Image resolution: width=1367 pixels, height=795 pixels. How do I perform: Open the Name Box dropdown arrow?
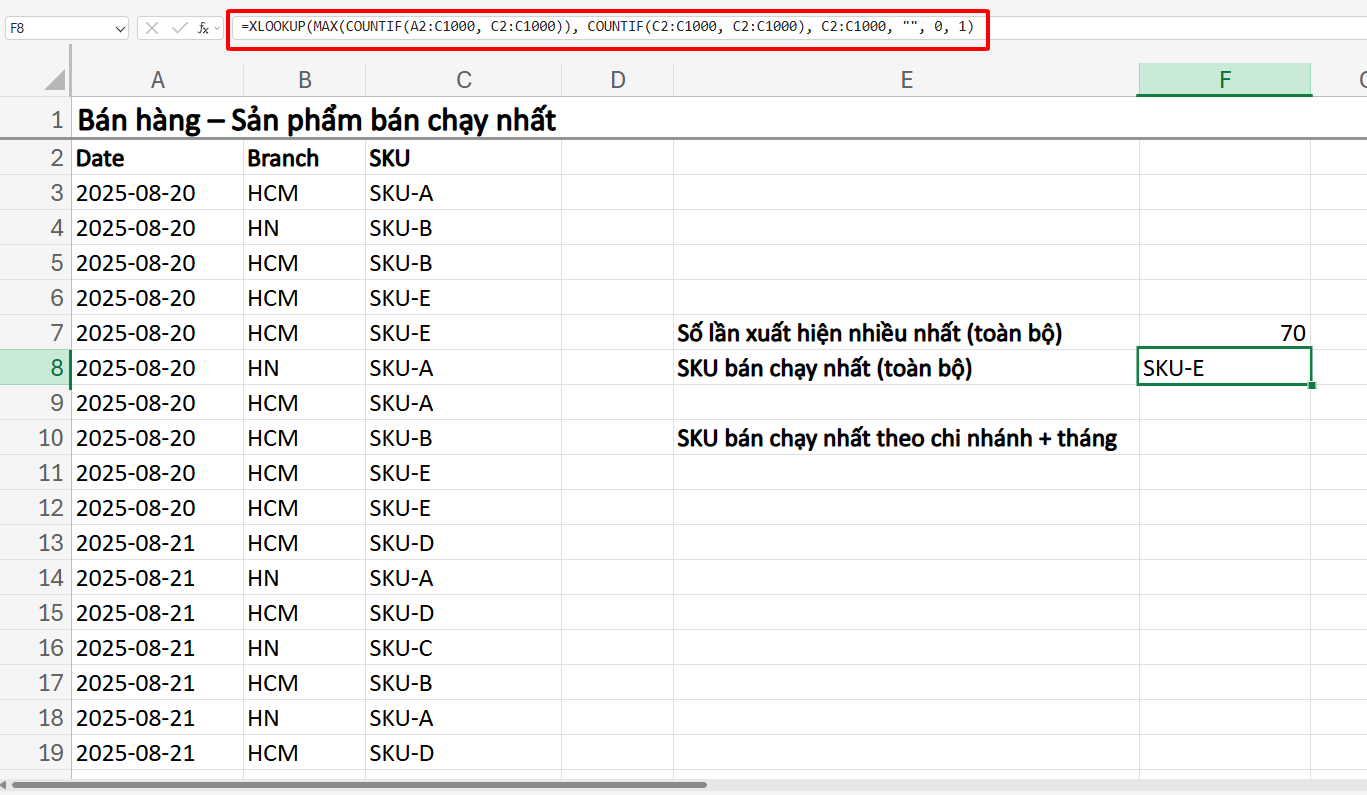118,28
